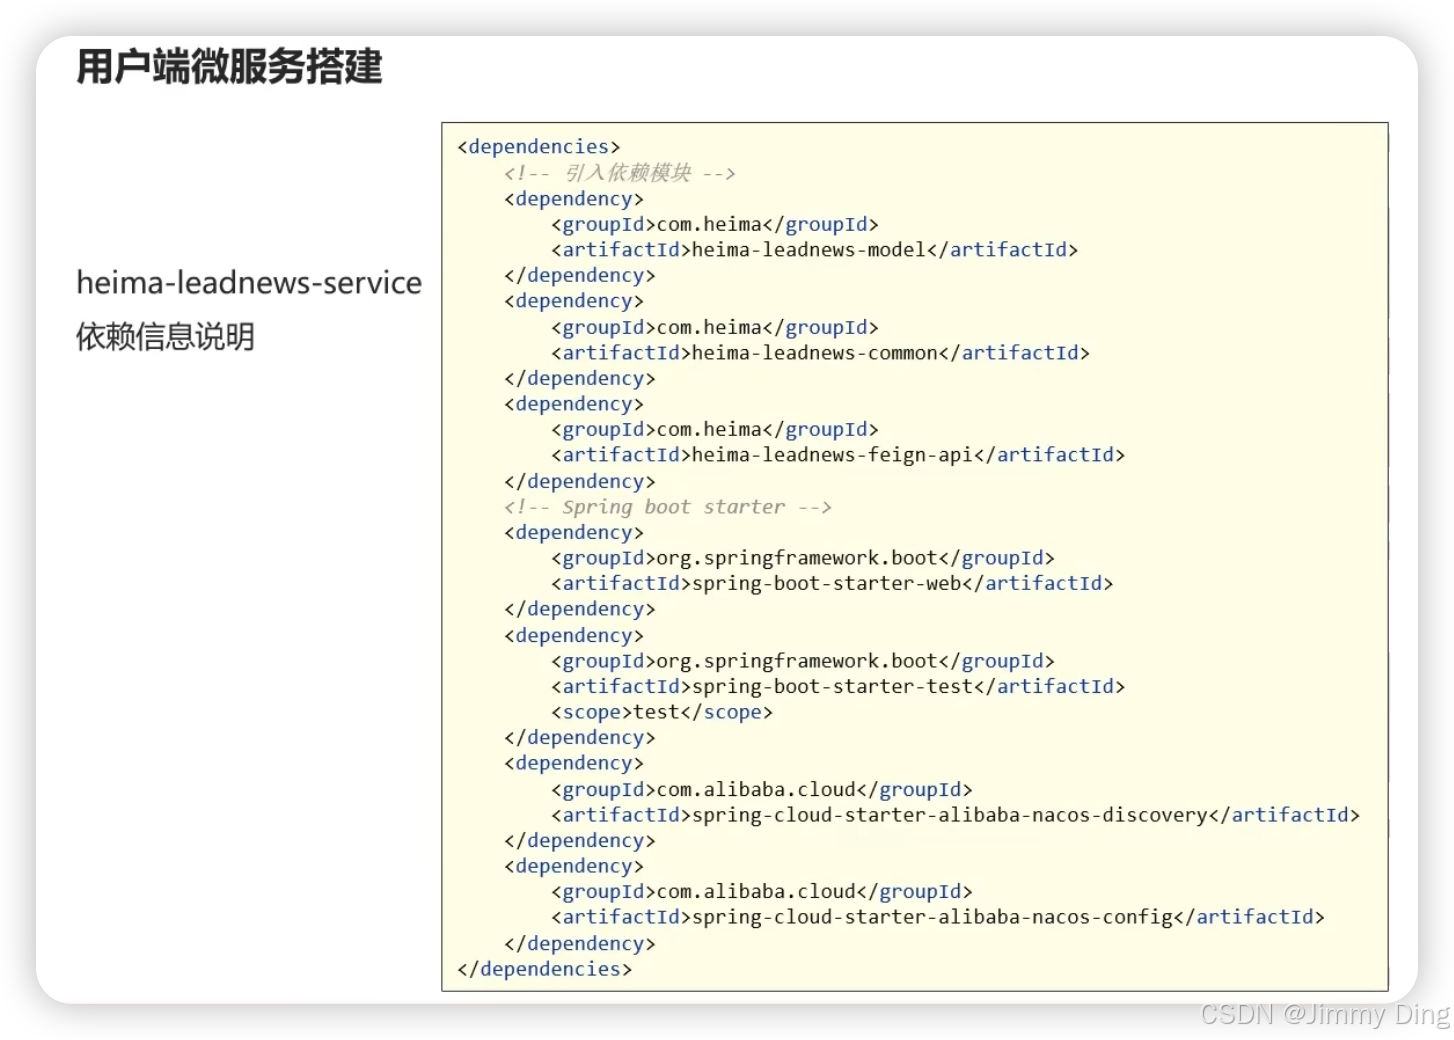Viewport: 1454px width, 1040px height.
Task: Select the heima-leadnews-service label
Action: point(249,283)
